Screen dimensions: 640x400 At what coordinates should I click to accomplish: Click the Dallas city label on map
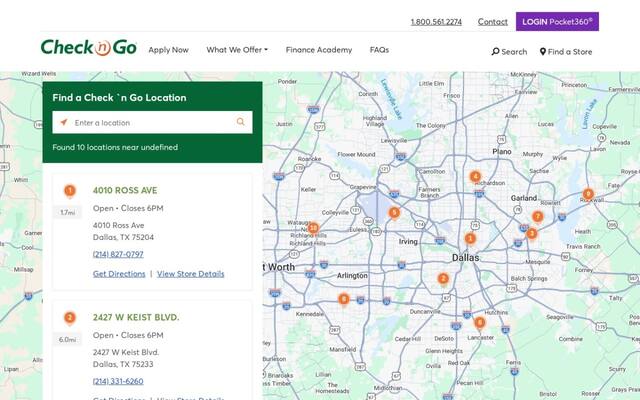click(465, 258)
